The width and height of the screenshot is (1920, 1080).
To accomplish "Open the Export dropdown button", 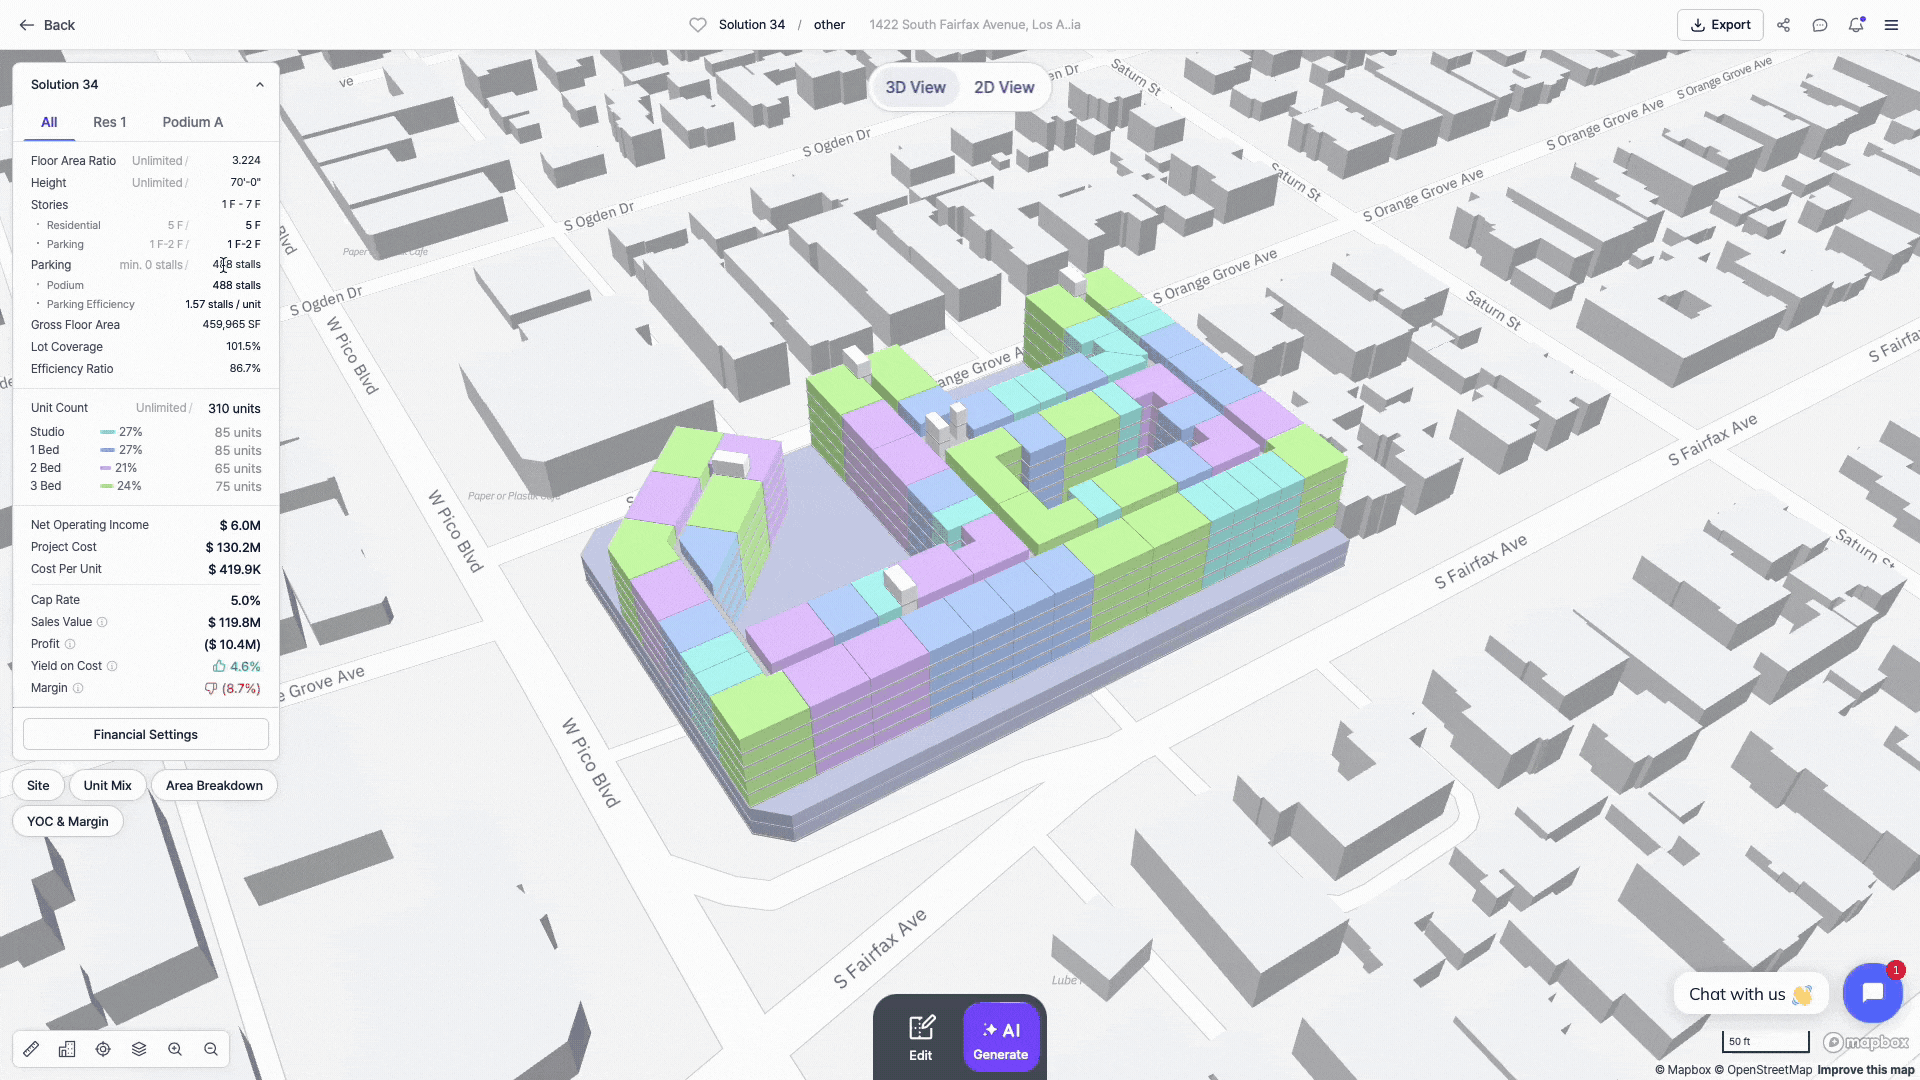I will [1720, 25].
